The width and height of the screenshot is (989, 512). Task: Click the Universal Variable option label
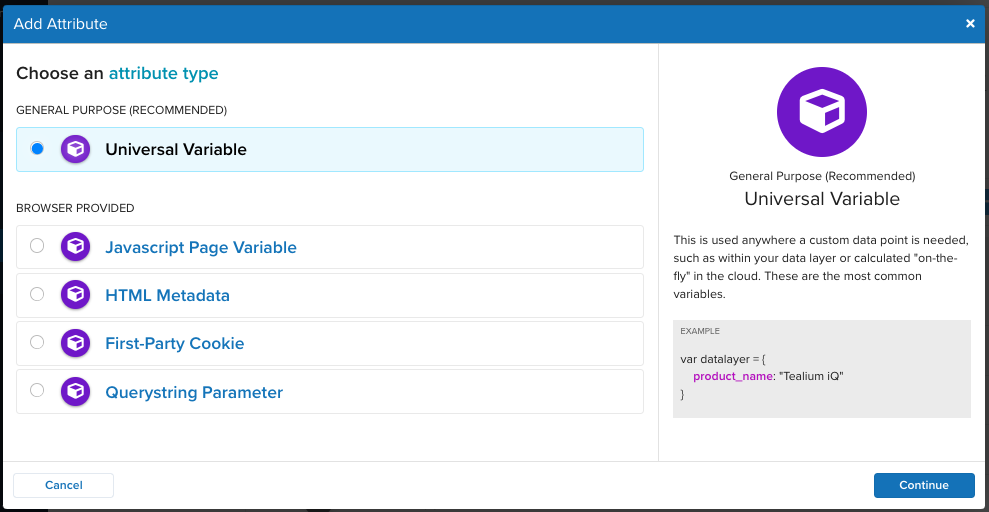[x=176, y=149]
